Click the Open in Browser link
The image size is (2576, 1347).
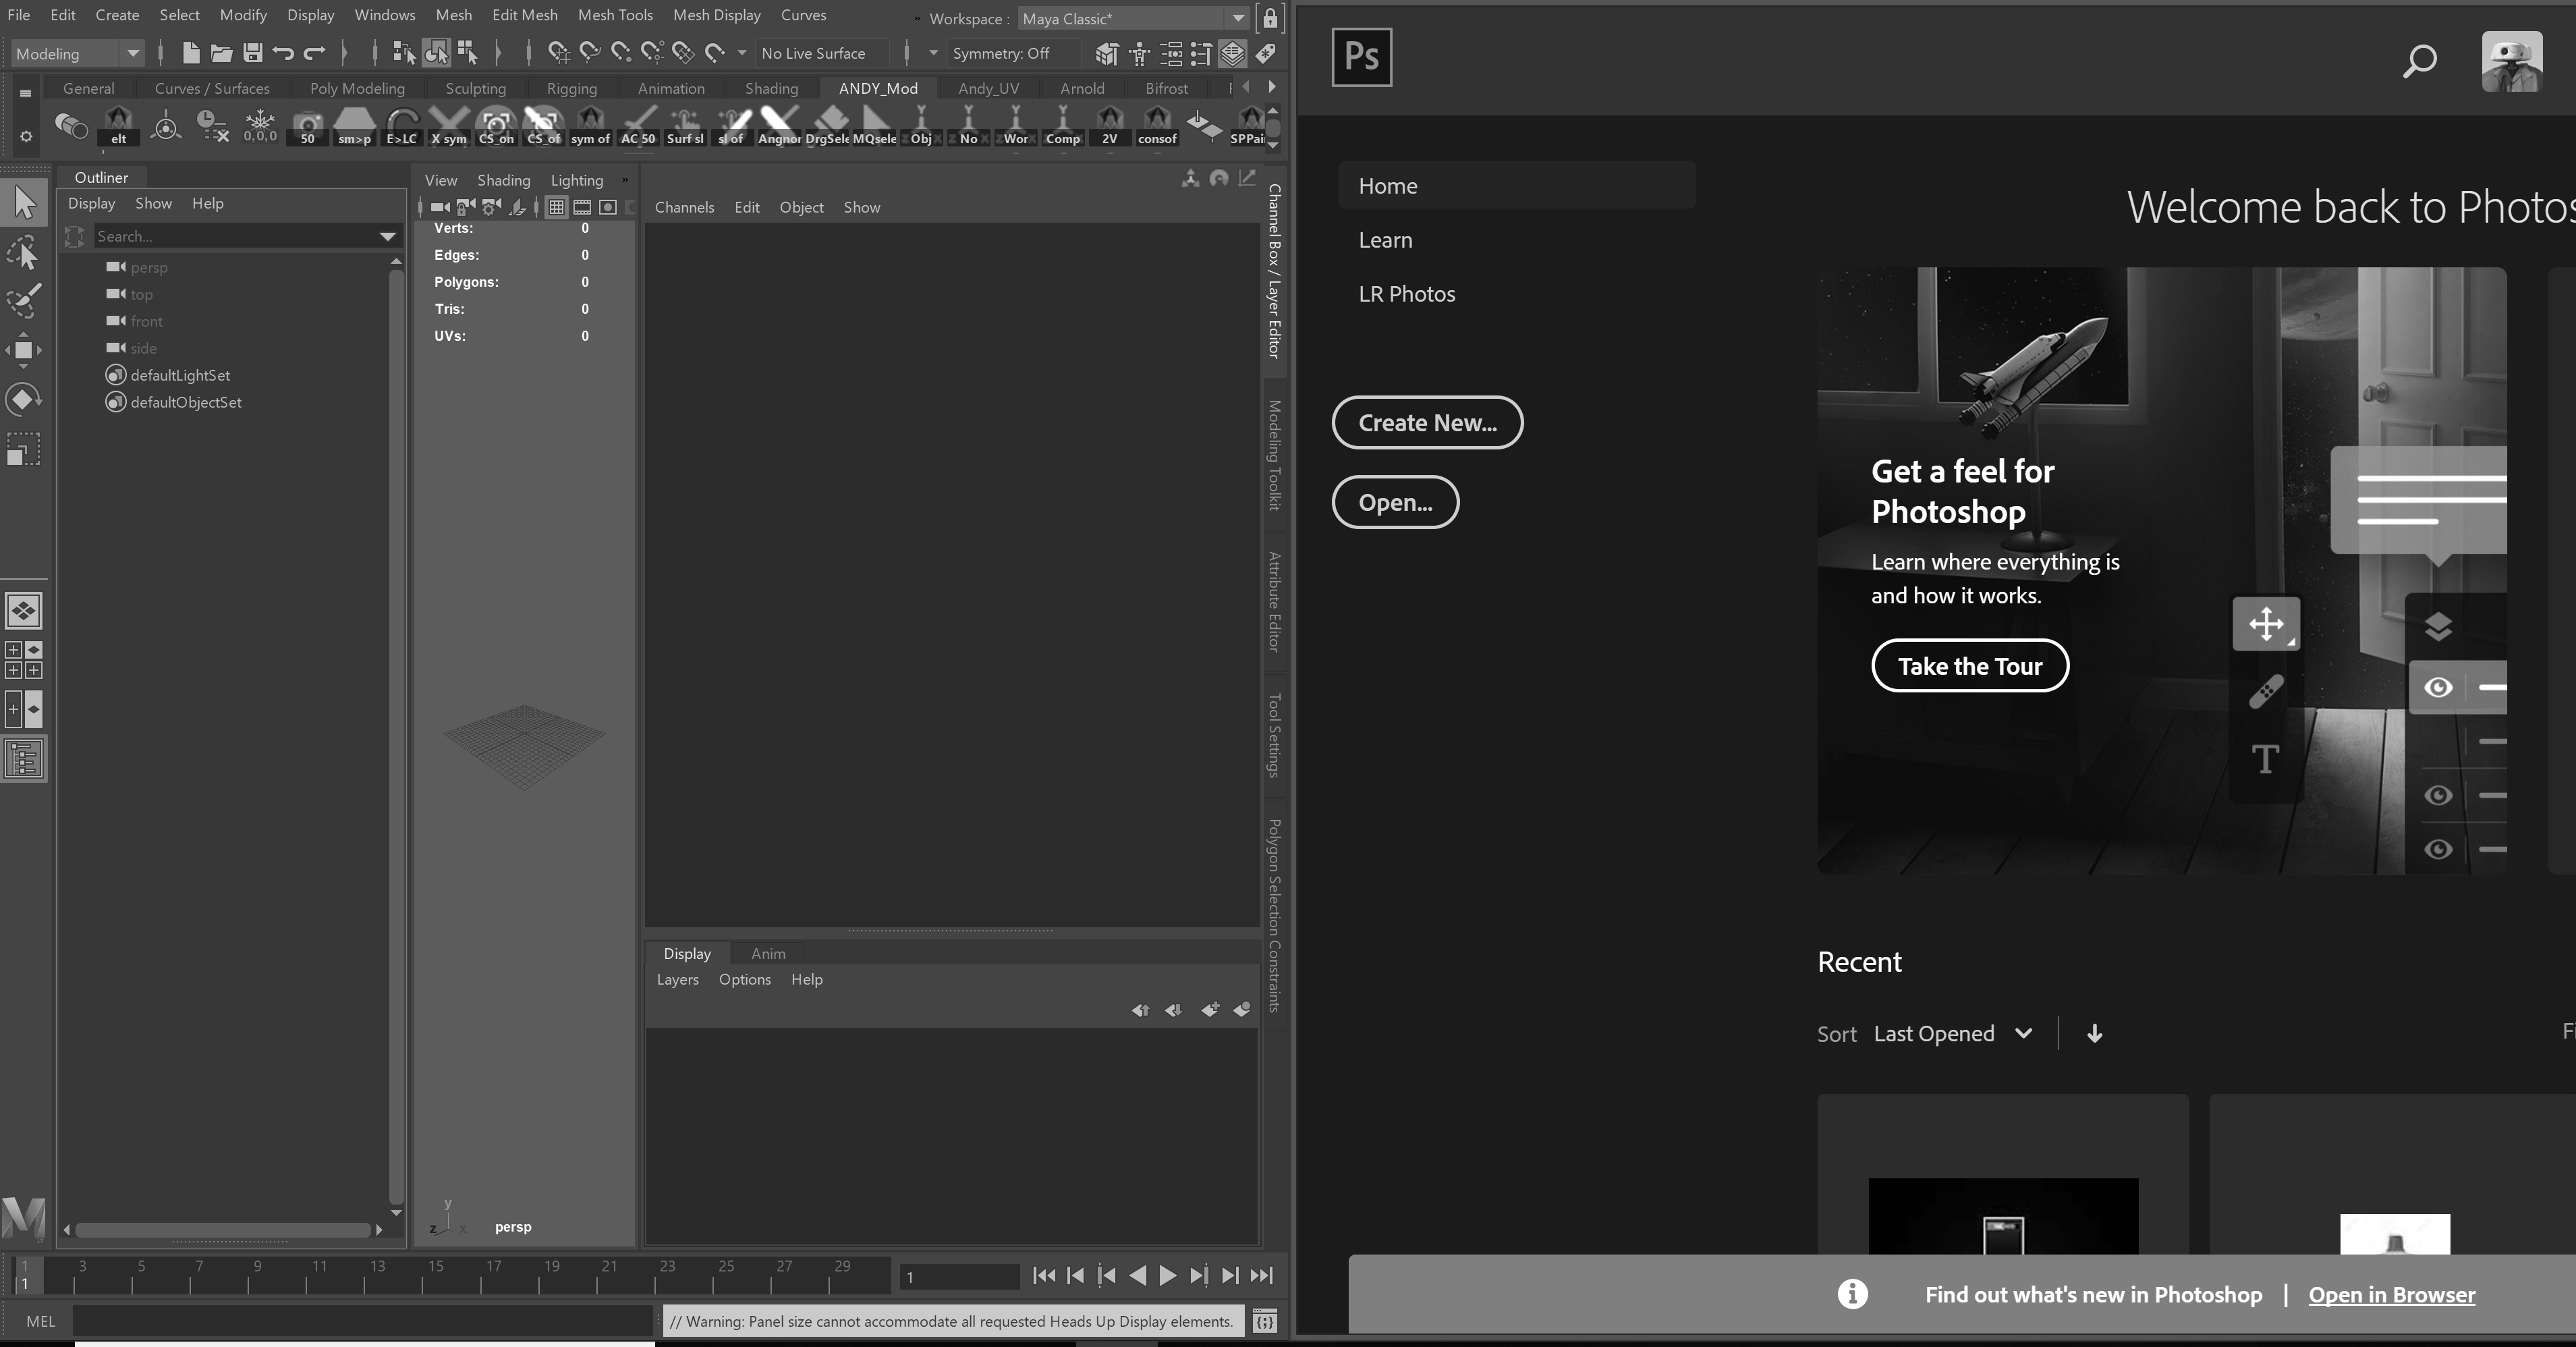2391,1294
